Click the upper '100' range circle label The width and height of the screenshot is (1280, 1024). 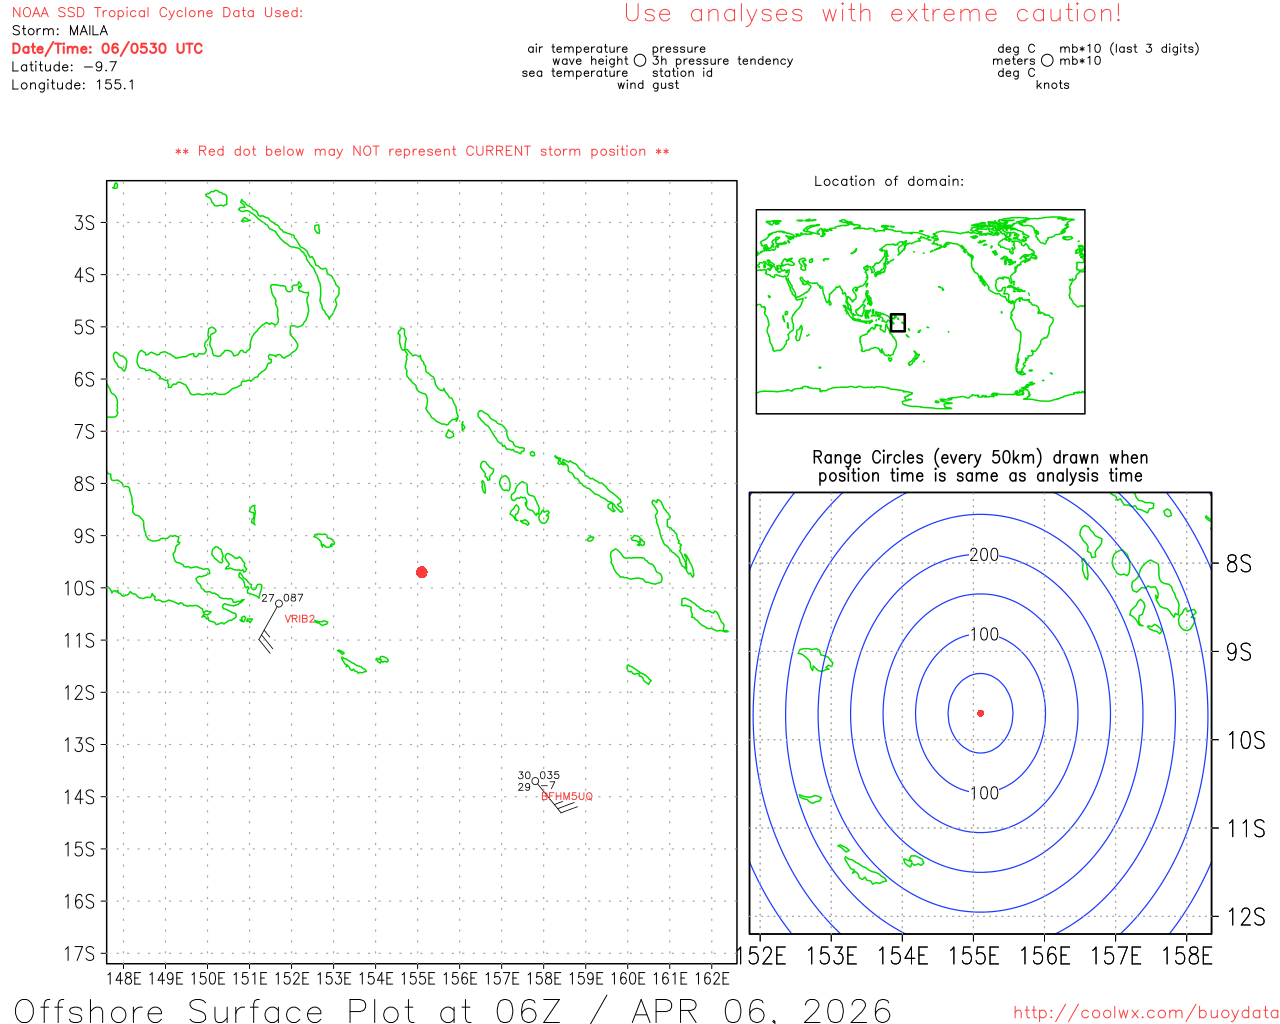coord(984,634)
